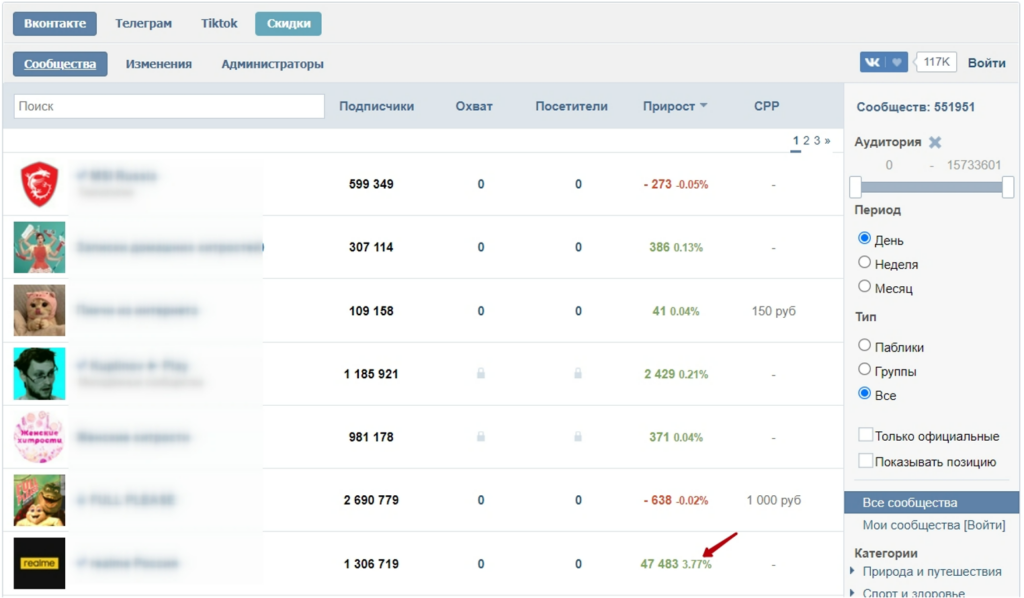Click the right audience slider handle
Viewport: 1024px width, 598px height.
[1008, 187]
